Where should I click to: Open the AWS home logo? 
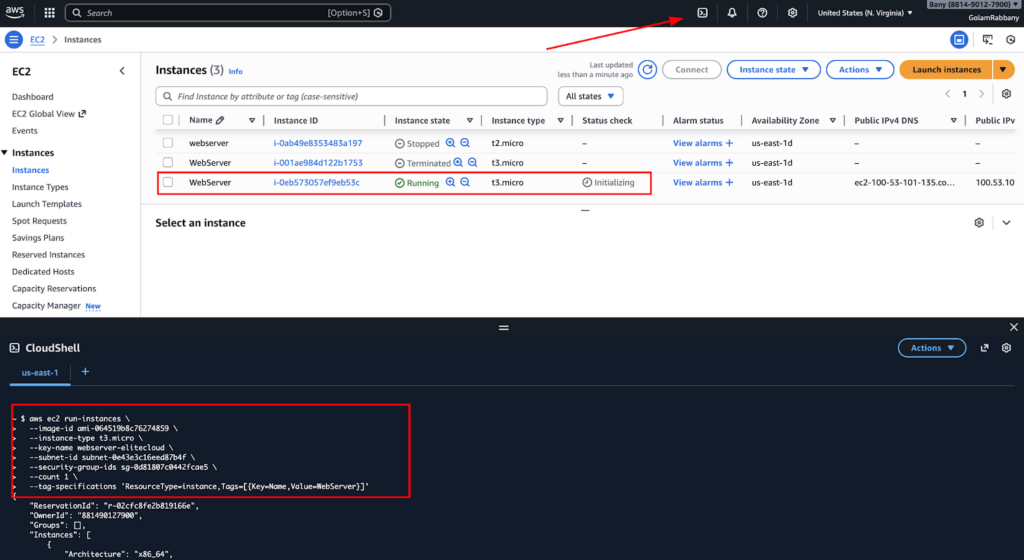pyautogui.click(x=15, y=12)
